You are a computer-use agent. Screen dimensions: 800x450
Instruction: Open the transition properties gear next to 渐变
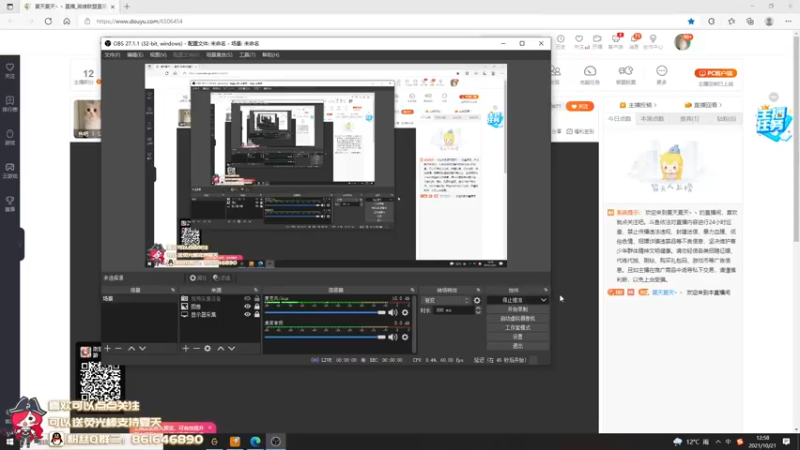[x=477, y=301]
